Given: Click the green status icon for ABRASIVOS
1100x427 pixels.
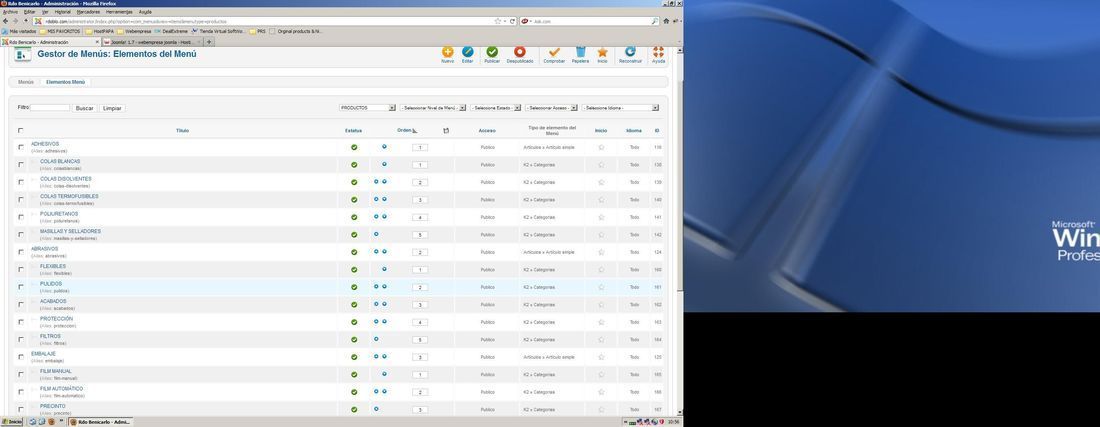Looking at the screenshot, I should [354, 252].
